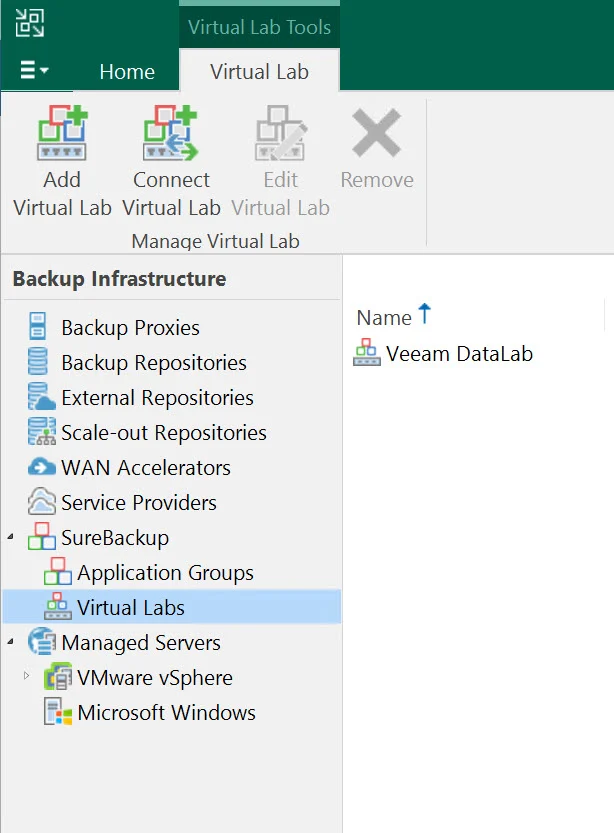Click the Remove X icon
The width and height of the screenshot is (614, 833).
377,133
